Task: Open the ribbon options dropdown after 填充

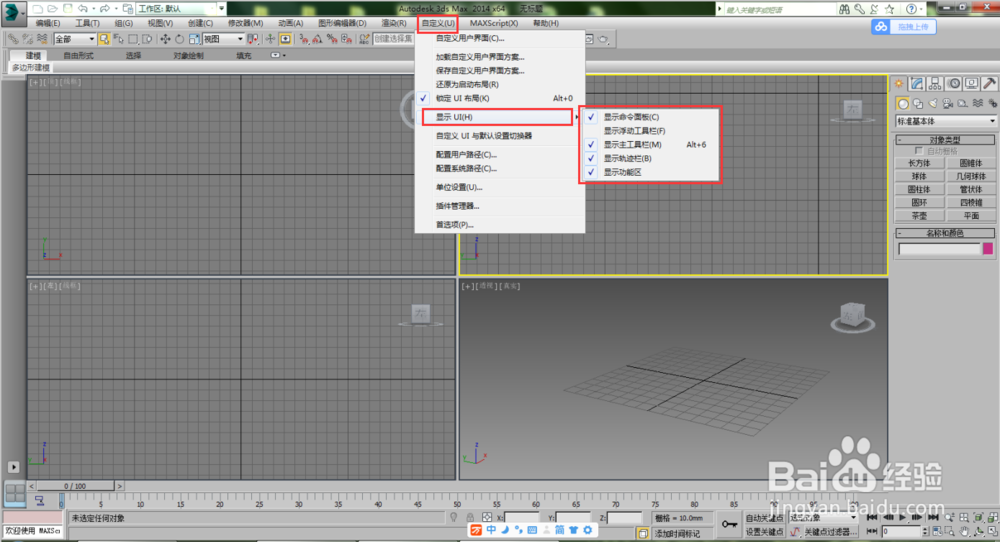Action: pyautogui.click(x=277, y=55)
